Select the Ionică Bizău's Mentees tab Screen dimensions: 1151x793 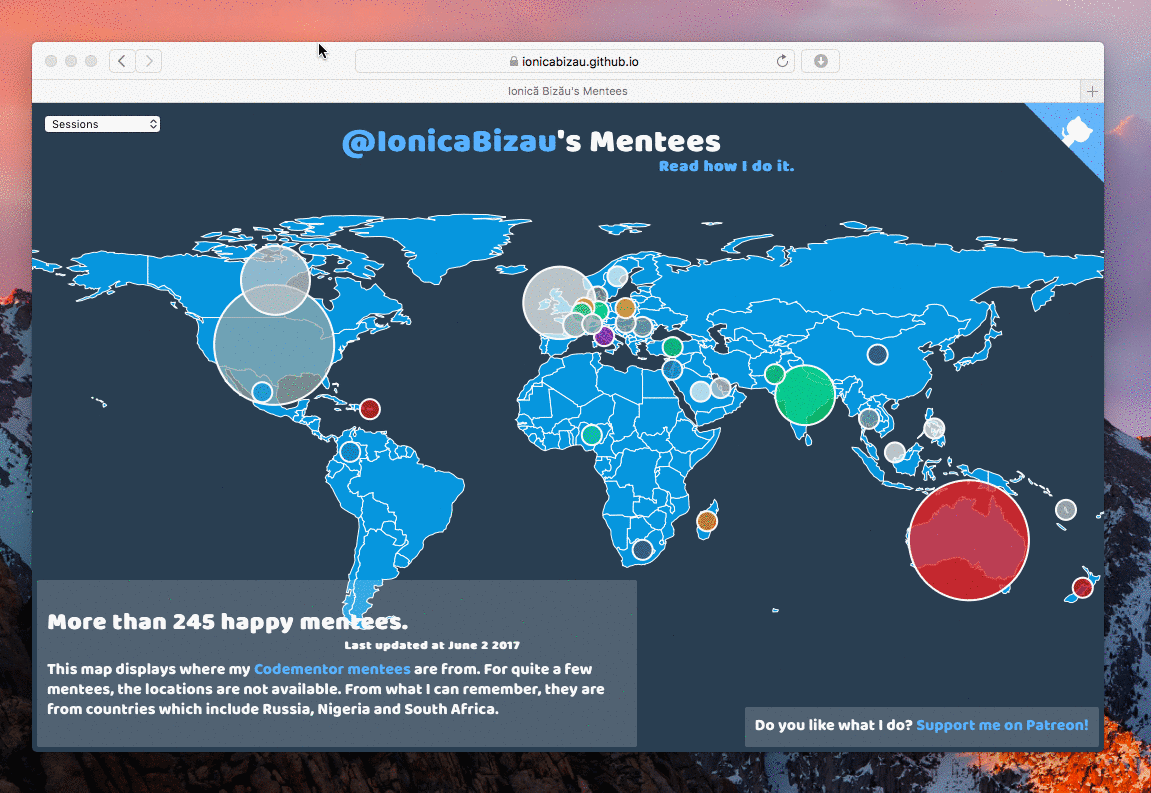[x=567, y=91]
